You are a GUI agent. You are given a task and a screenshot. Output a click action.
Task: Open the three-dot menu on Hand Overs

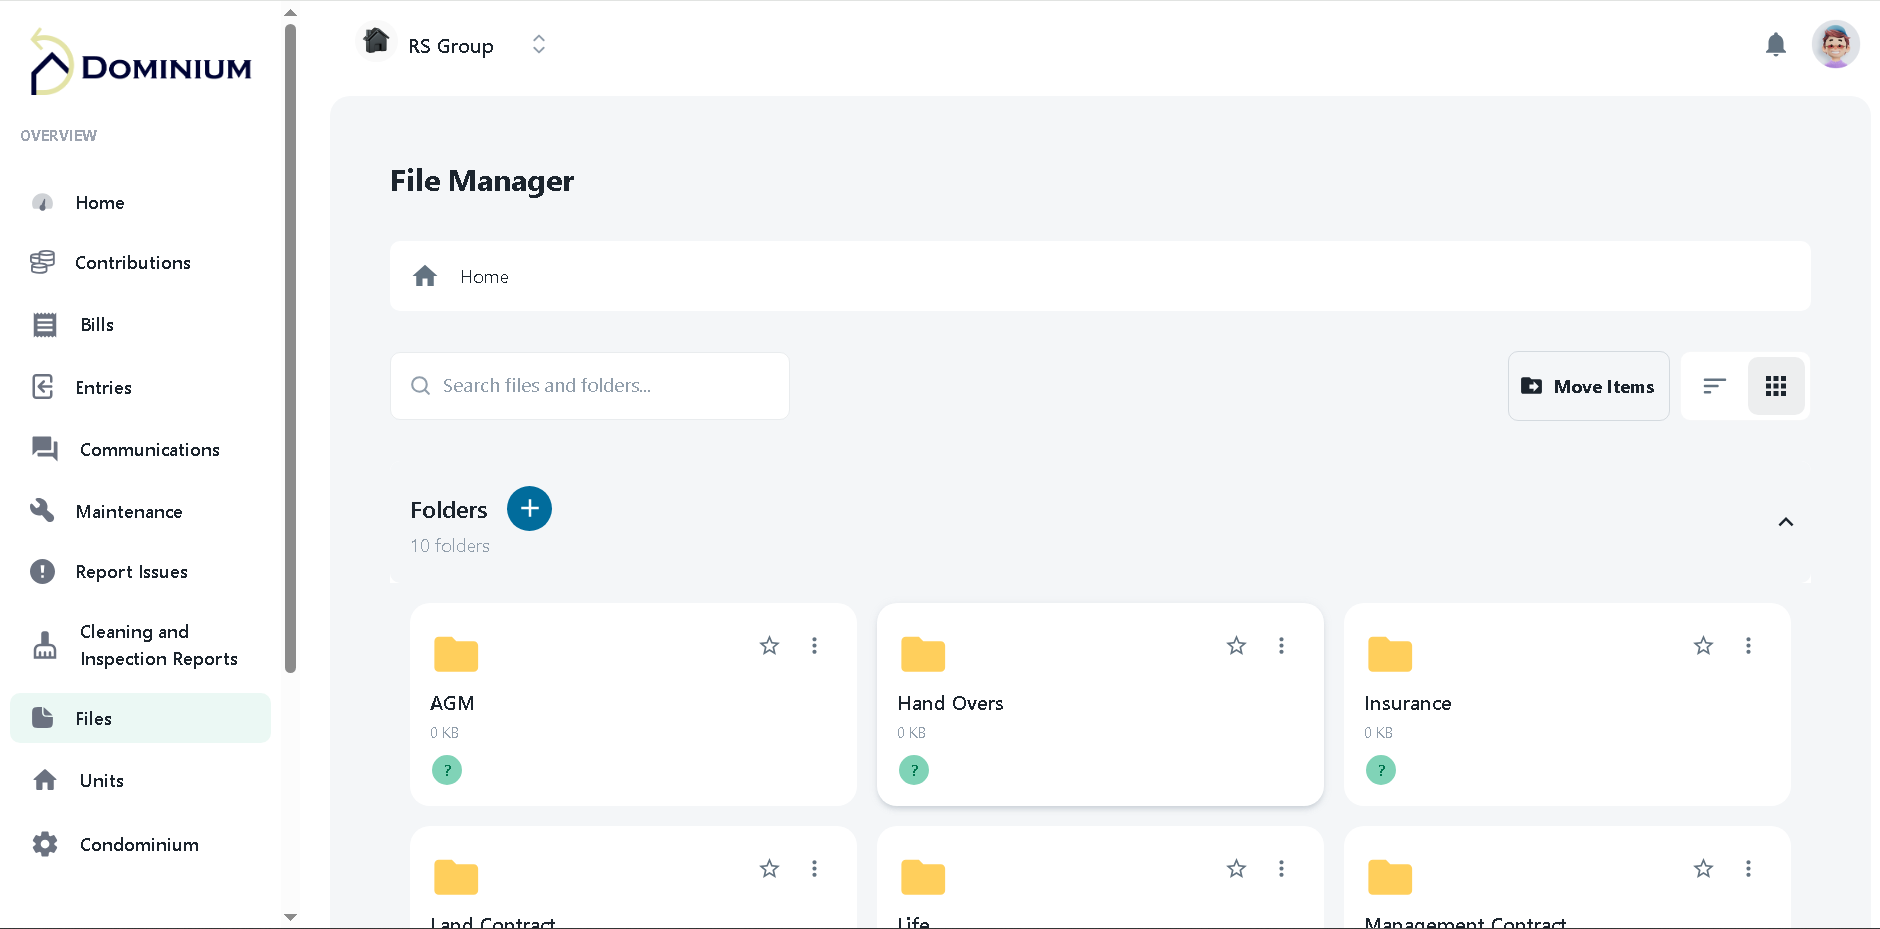(x=1281, y=646)
